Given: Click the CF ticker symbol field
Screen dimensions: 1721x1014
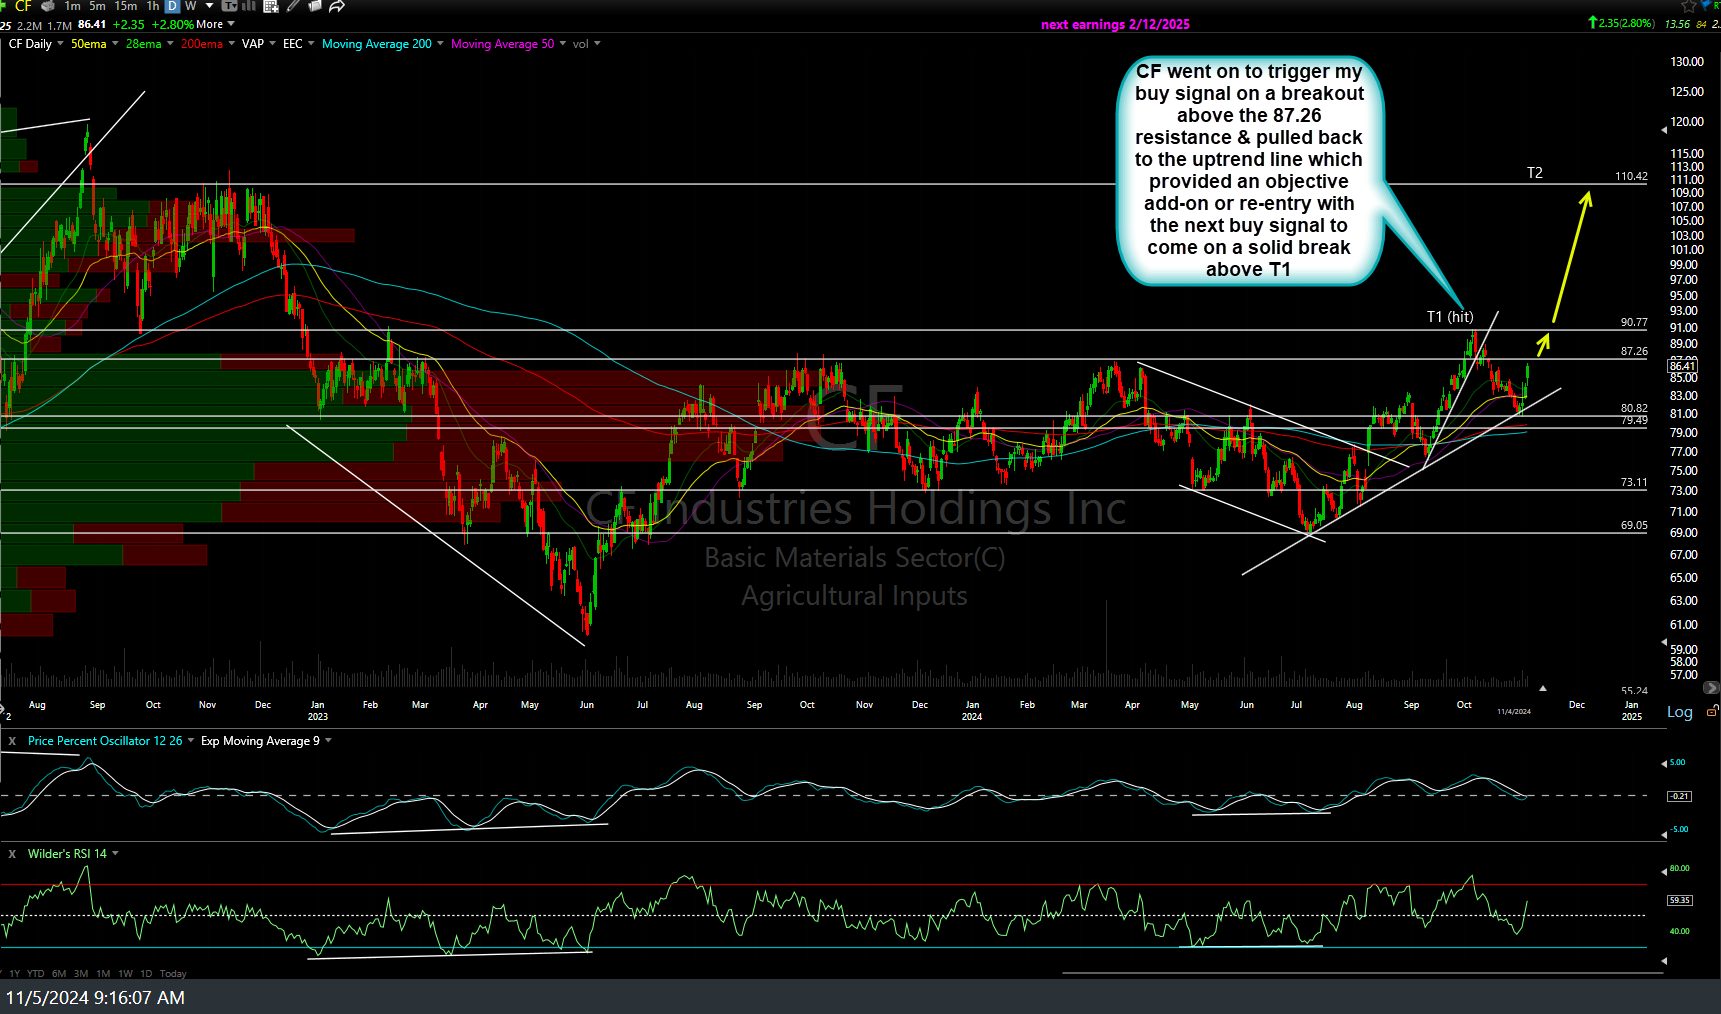Looking at the screenshot, I should coord(23,6).
